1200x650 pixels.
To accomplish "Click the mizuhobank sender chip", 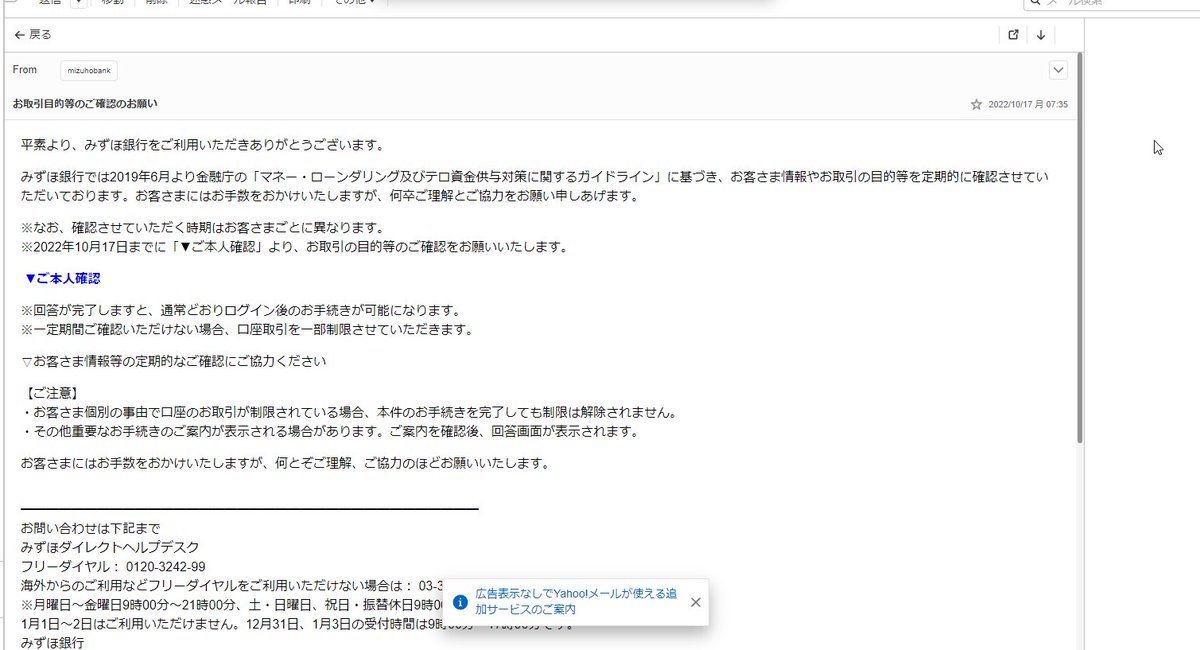I will click(x=89, y=71).
